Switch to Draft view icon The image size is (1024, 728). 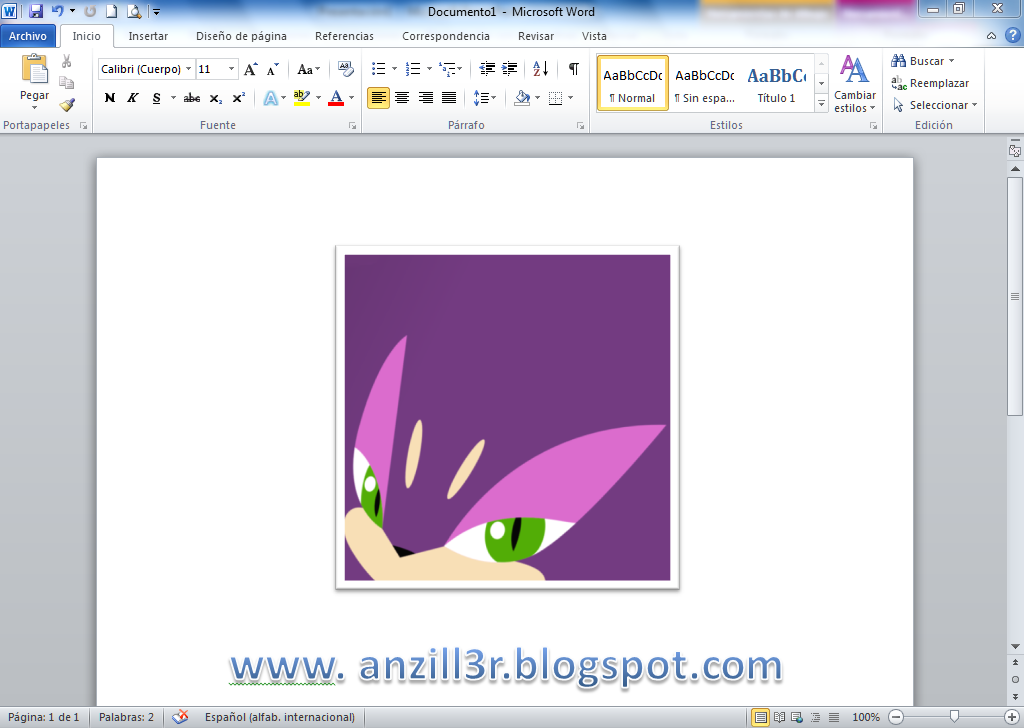(834, 717)
